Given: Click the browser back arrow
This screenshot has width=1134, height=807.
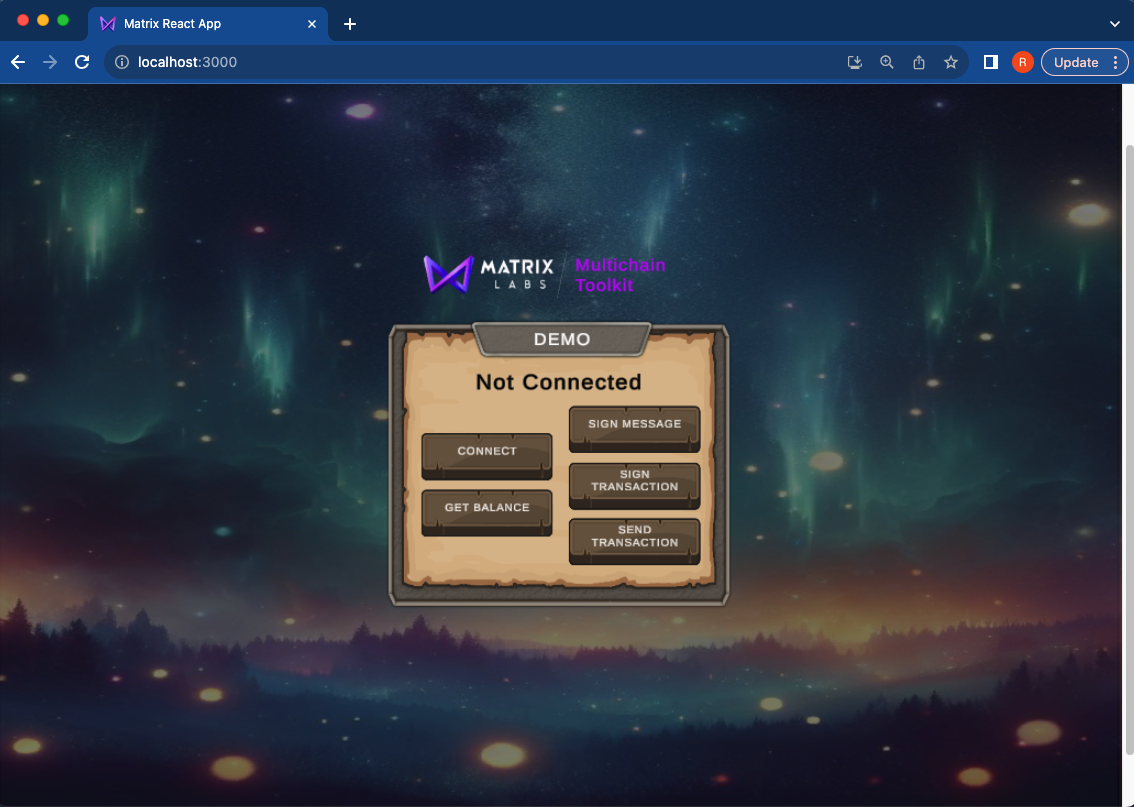Looking at the screenshot, I should pyautogui.click(x=18, y=62).
